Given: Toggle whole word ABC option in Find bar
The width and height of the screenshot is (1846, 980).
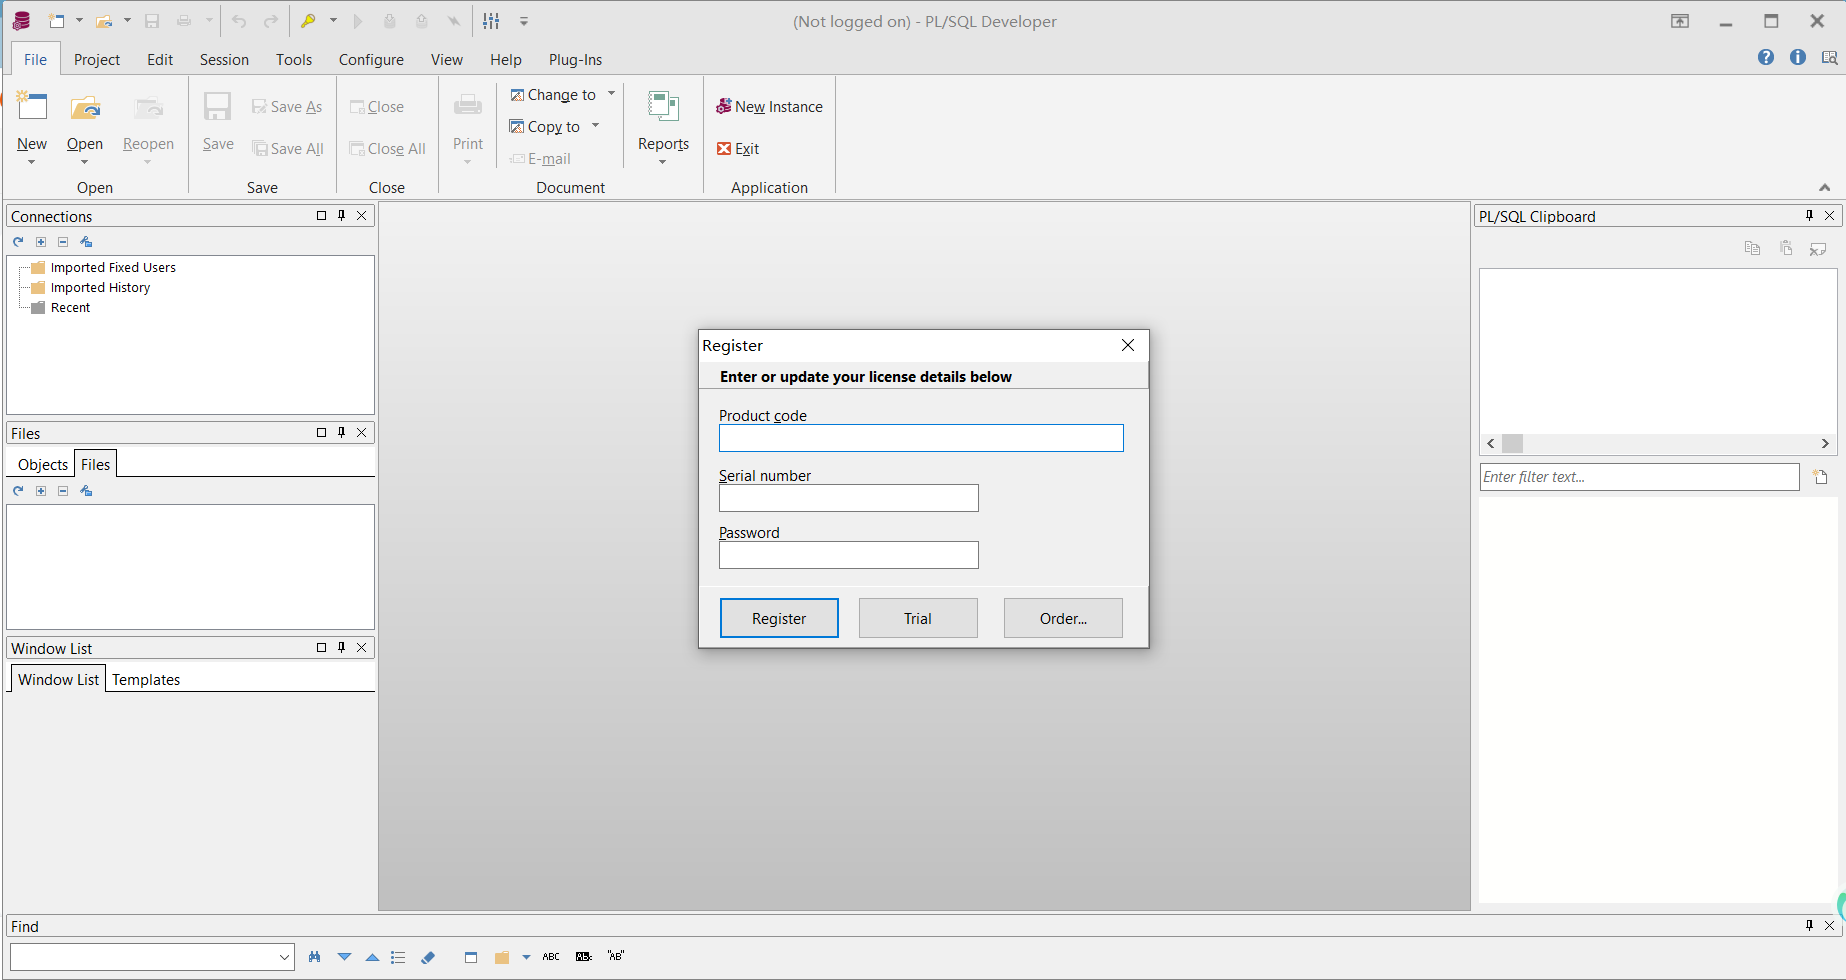Looking at the screenshot, I should tap(551, 957).
